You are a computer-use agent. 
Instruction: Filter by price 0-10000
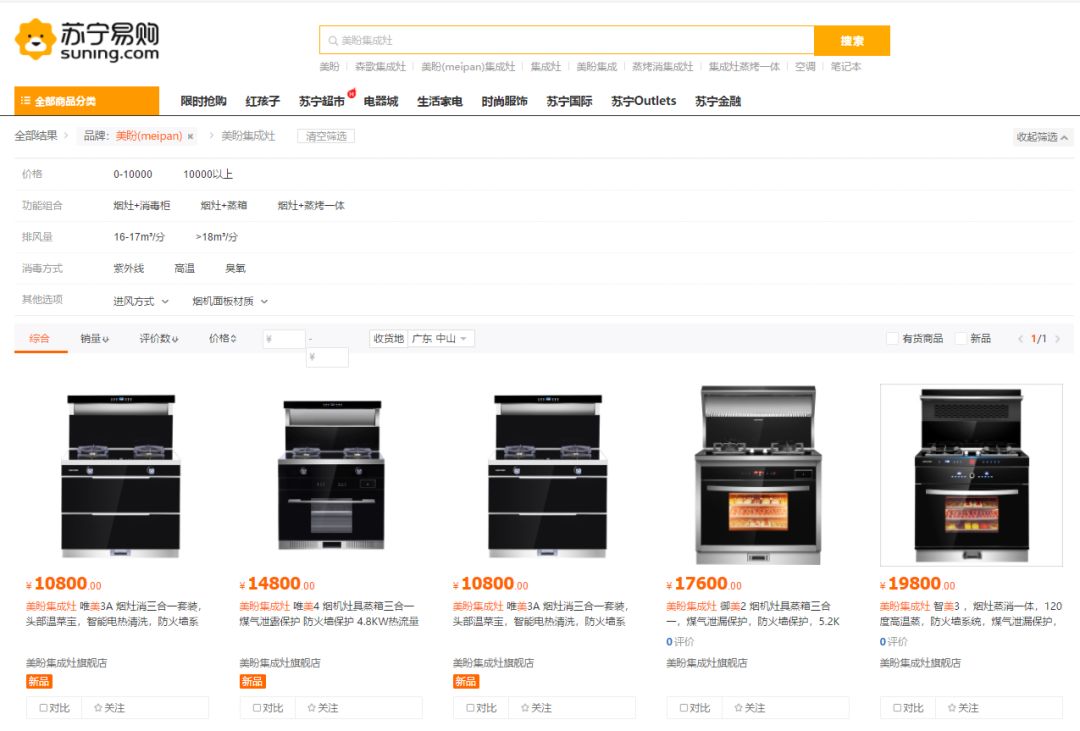coord(133,174)
